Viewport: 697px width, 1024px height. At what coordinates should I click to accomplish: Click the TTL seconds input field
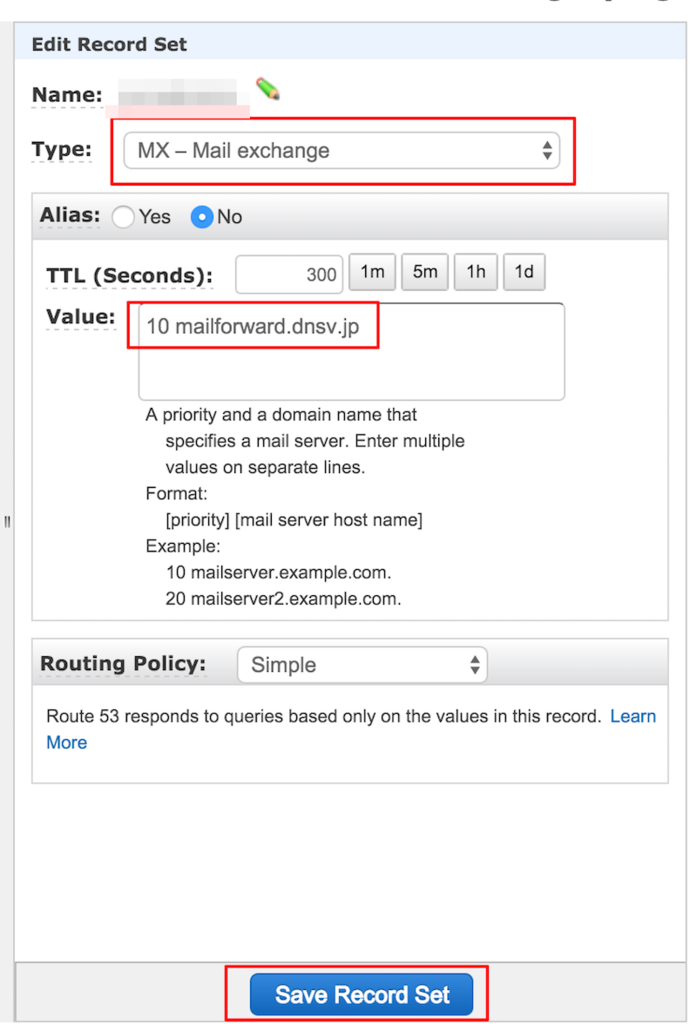(x=289, y=273)
